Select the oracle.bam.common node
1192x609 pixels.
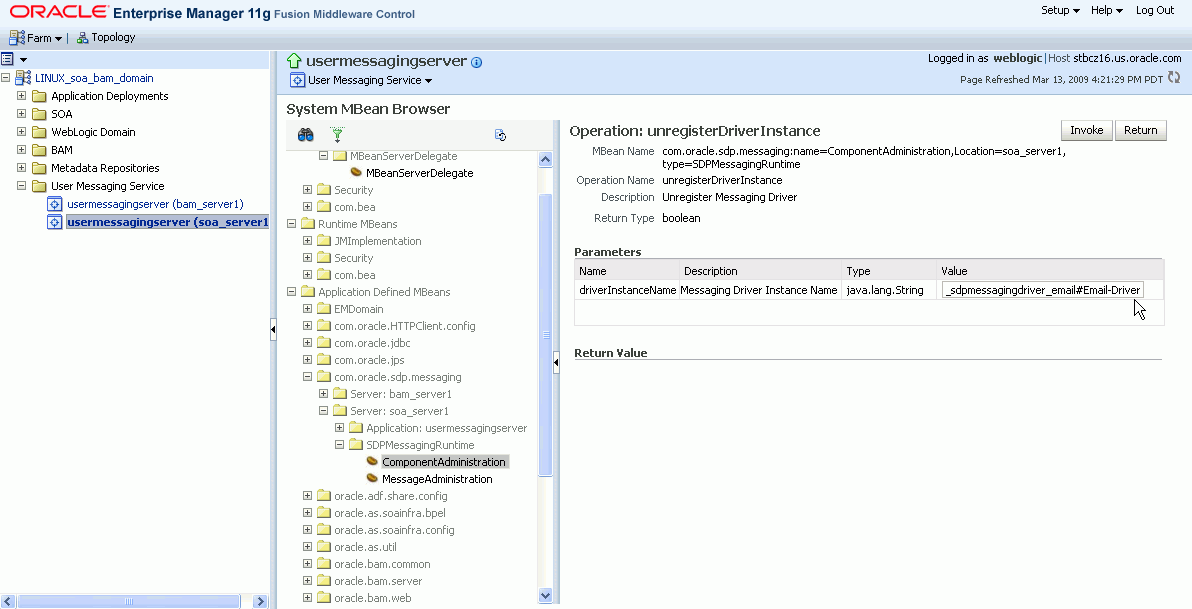[x=382, y=564]
